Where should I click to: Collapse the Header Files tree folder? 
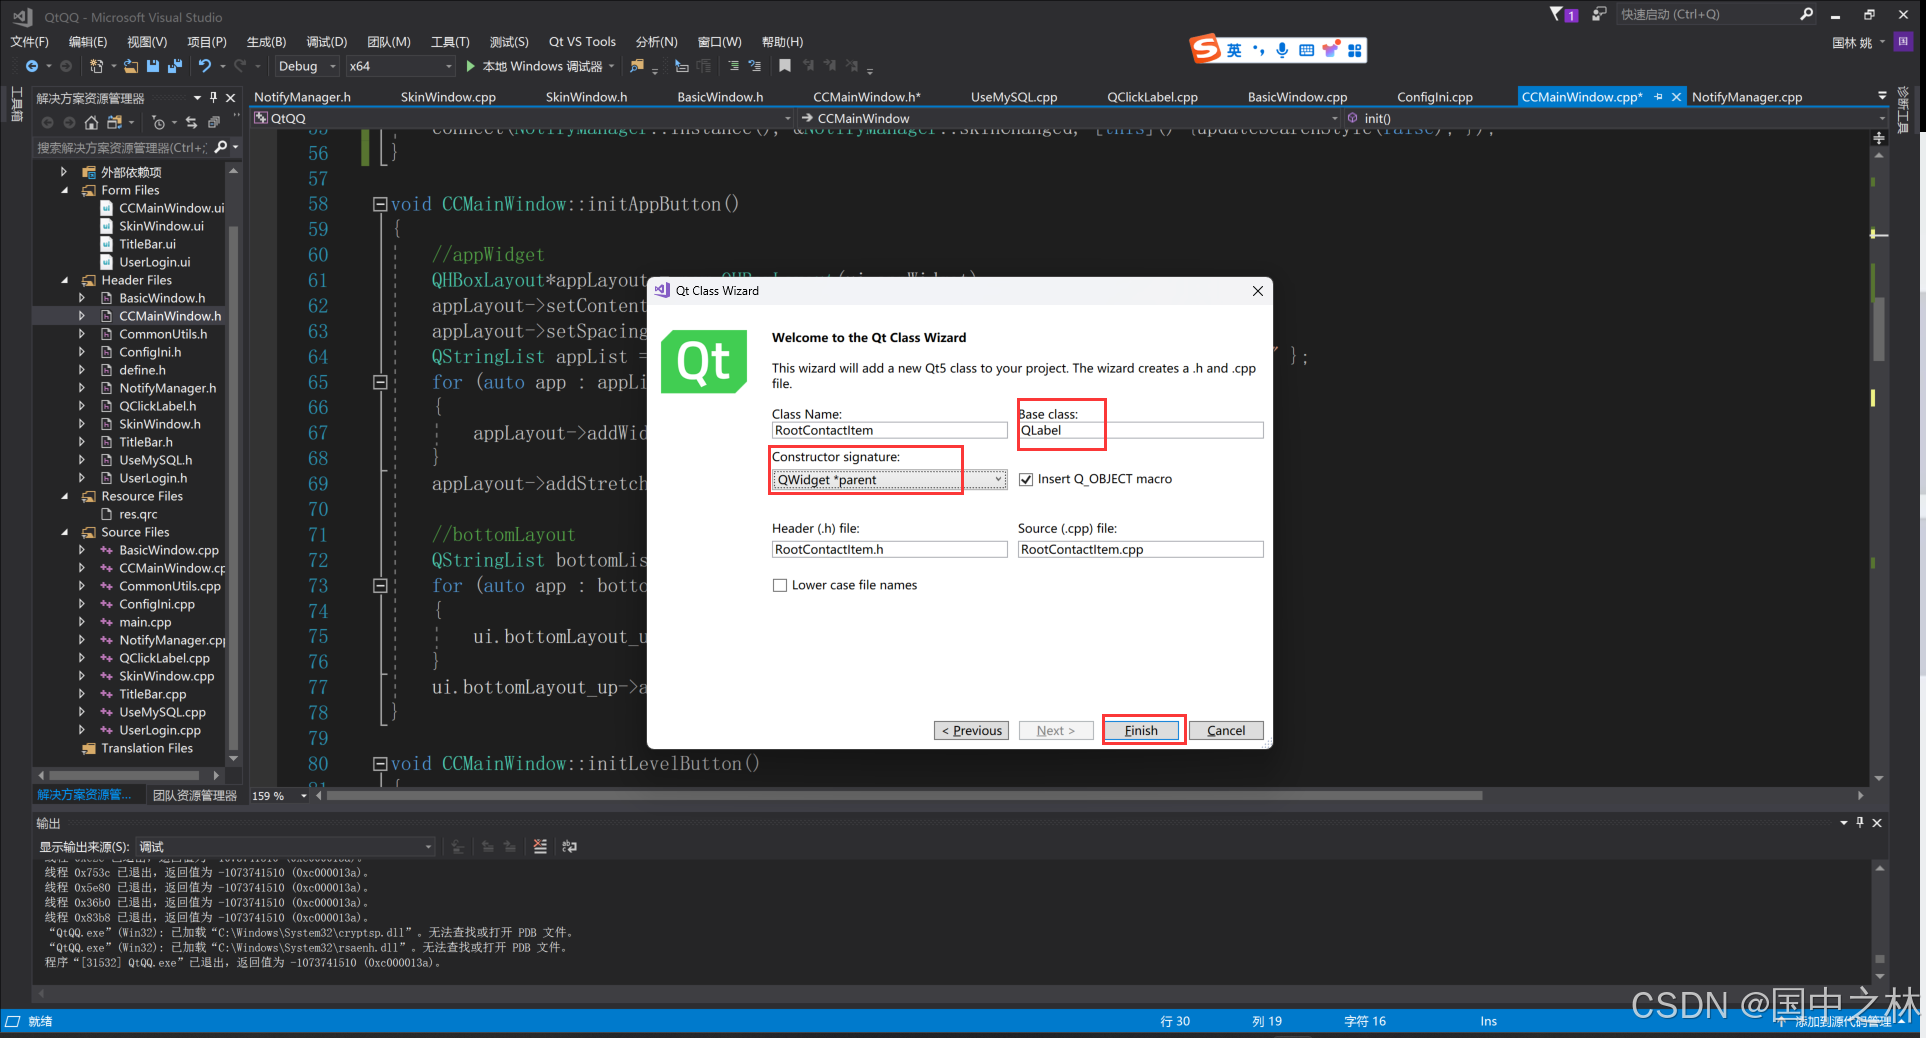click(65, 281)
